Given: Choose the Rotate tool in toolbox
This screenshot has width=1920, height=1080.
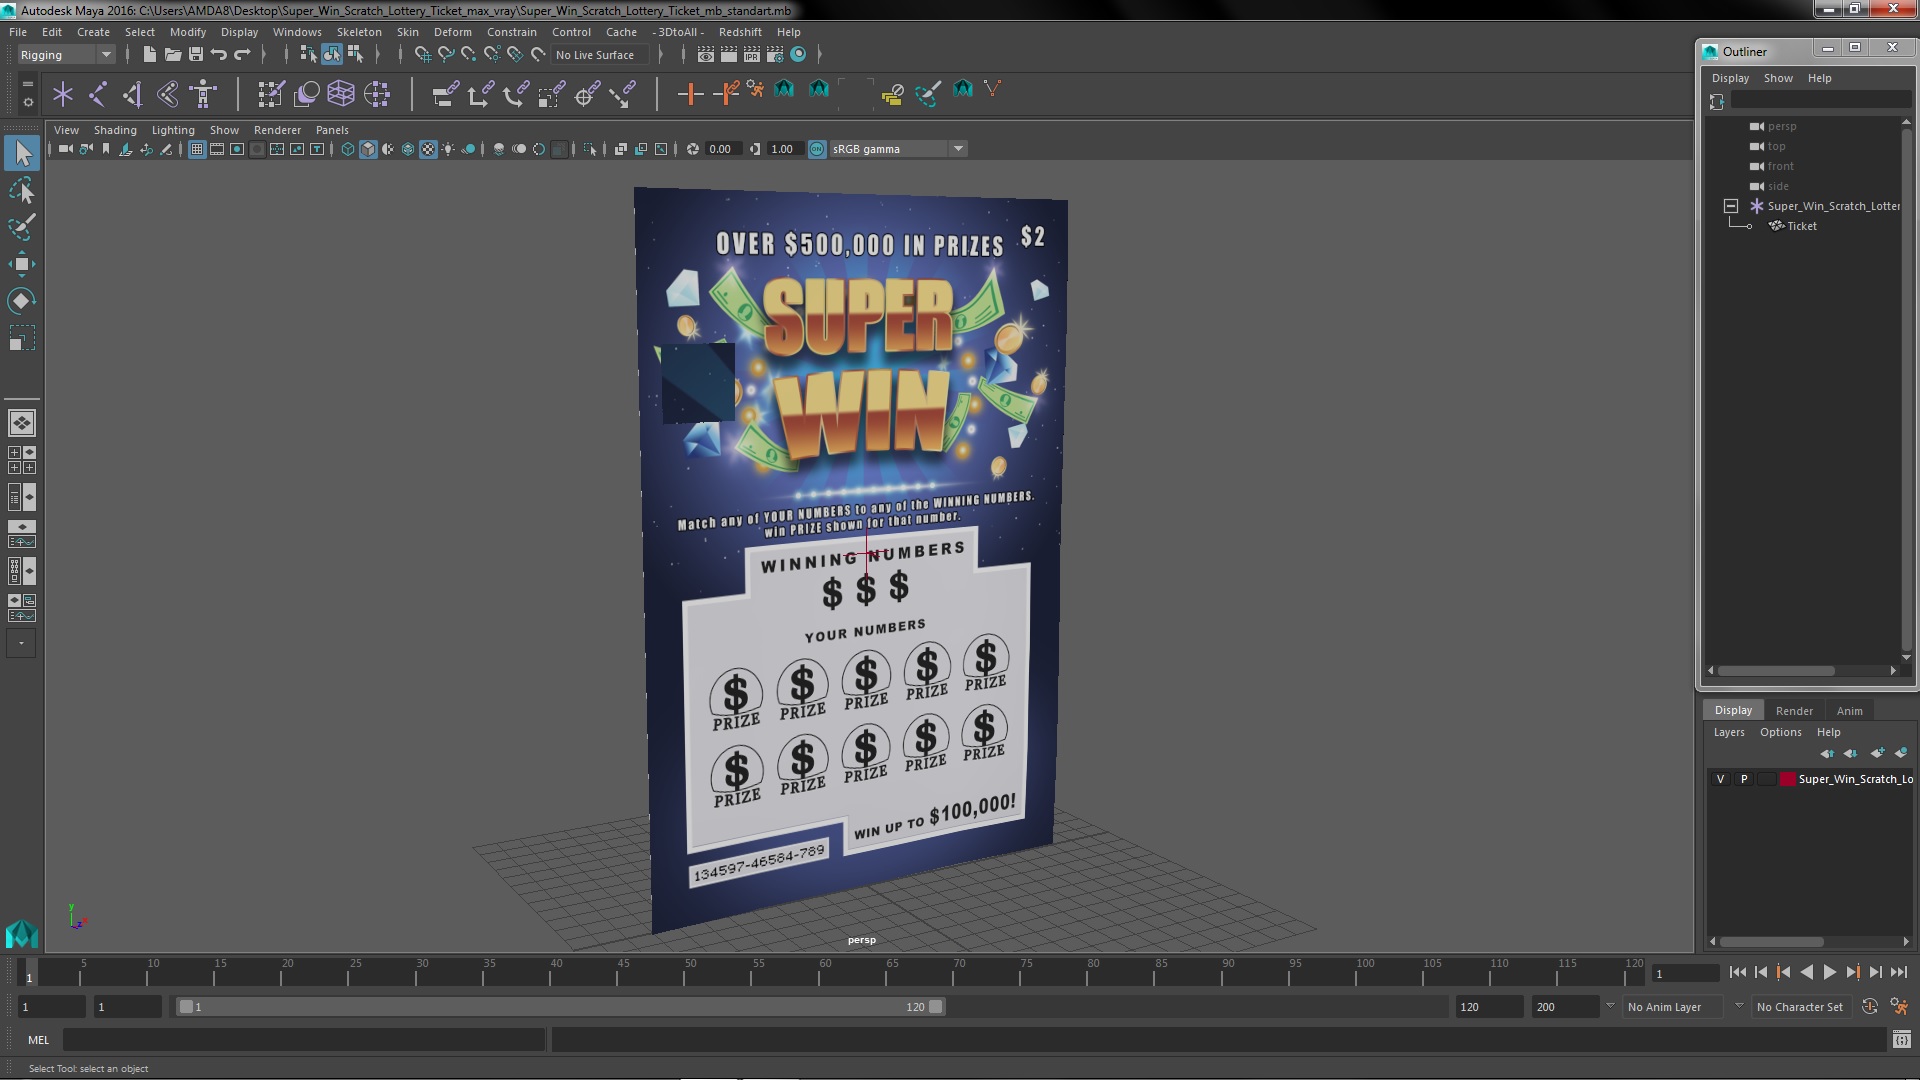Looking at the screenshot, I should click(22, 301).
